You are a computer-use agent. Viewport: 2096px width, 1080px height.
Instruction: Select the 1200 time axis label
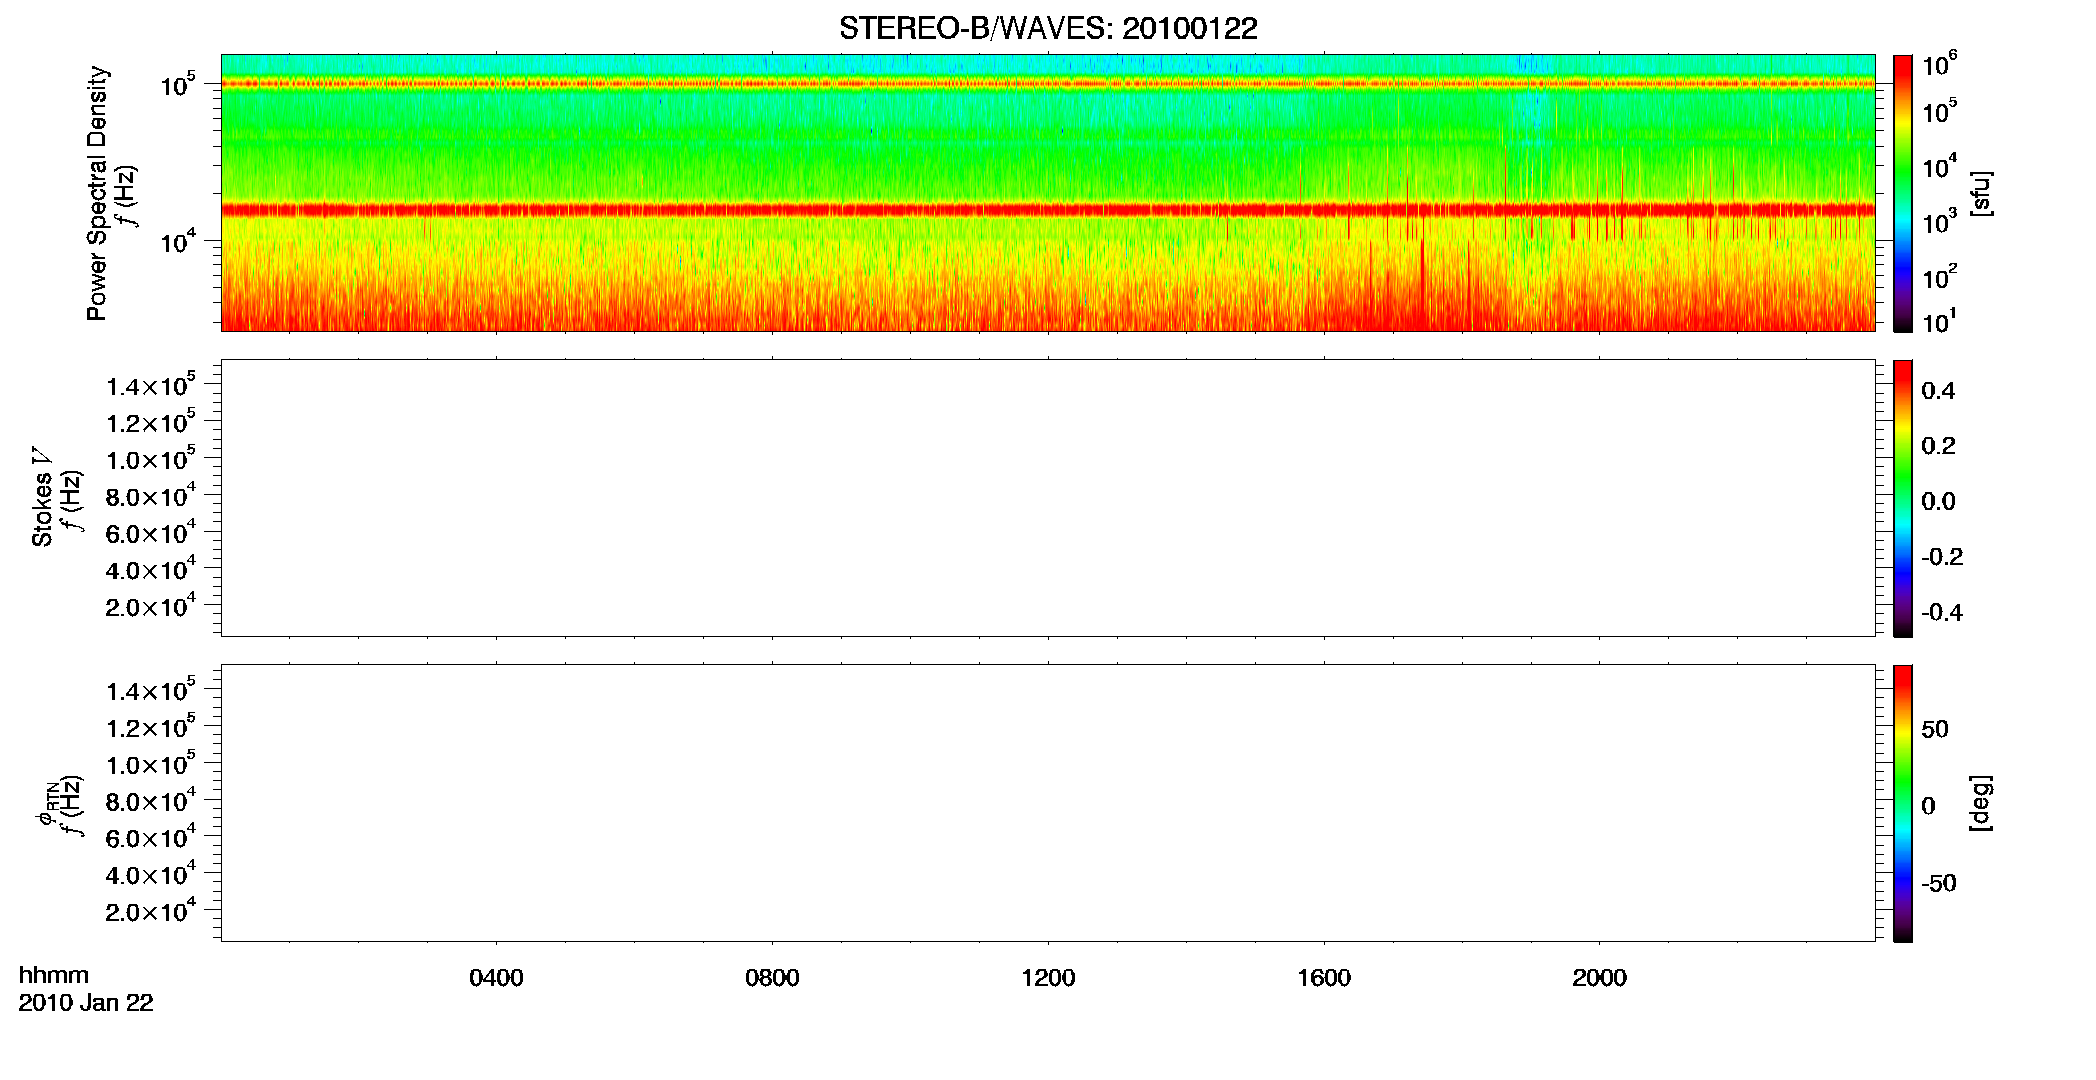(1048, 978)
